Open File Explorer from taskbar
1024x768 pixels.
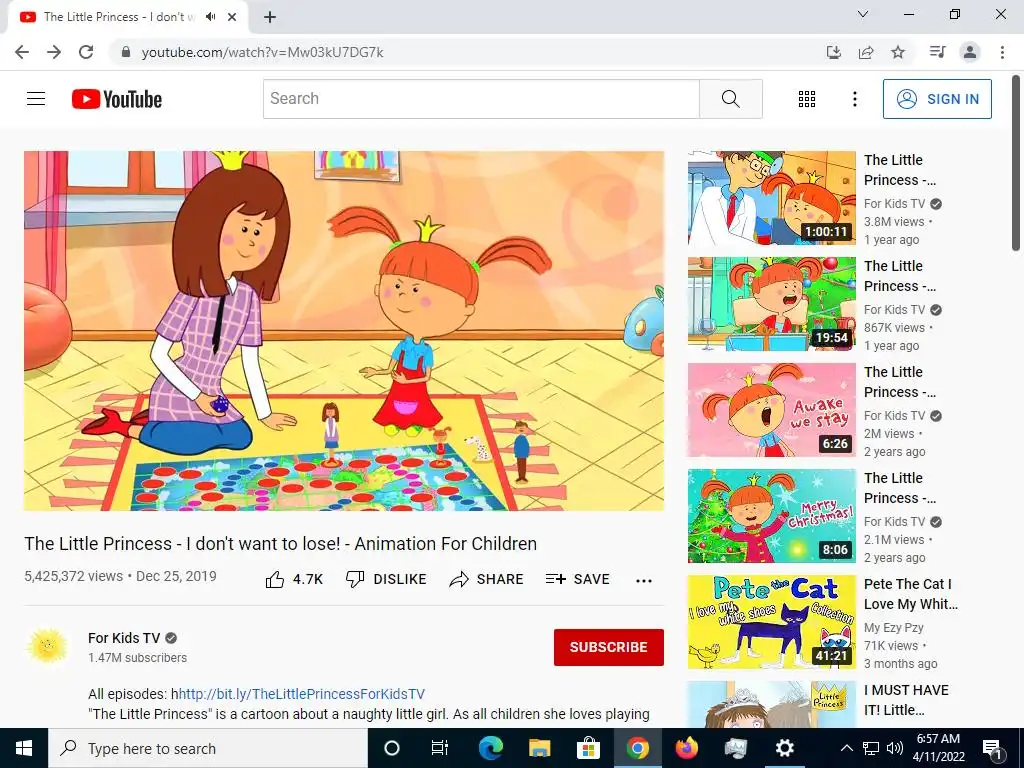(x=539, y=748)
